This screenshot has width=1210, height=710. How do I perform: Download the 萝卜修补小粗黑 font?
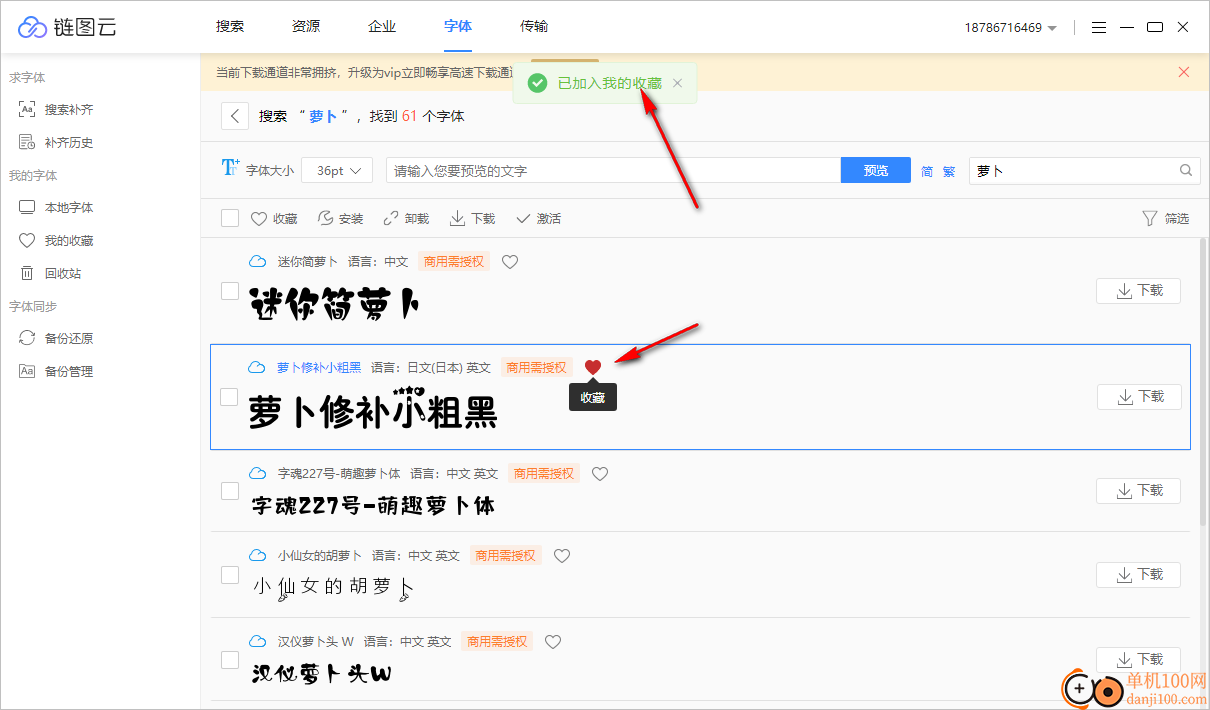pos(1138,396)
